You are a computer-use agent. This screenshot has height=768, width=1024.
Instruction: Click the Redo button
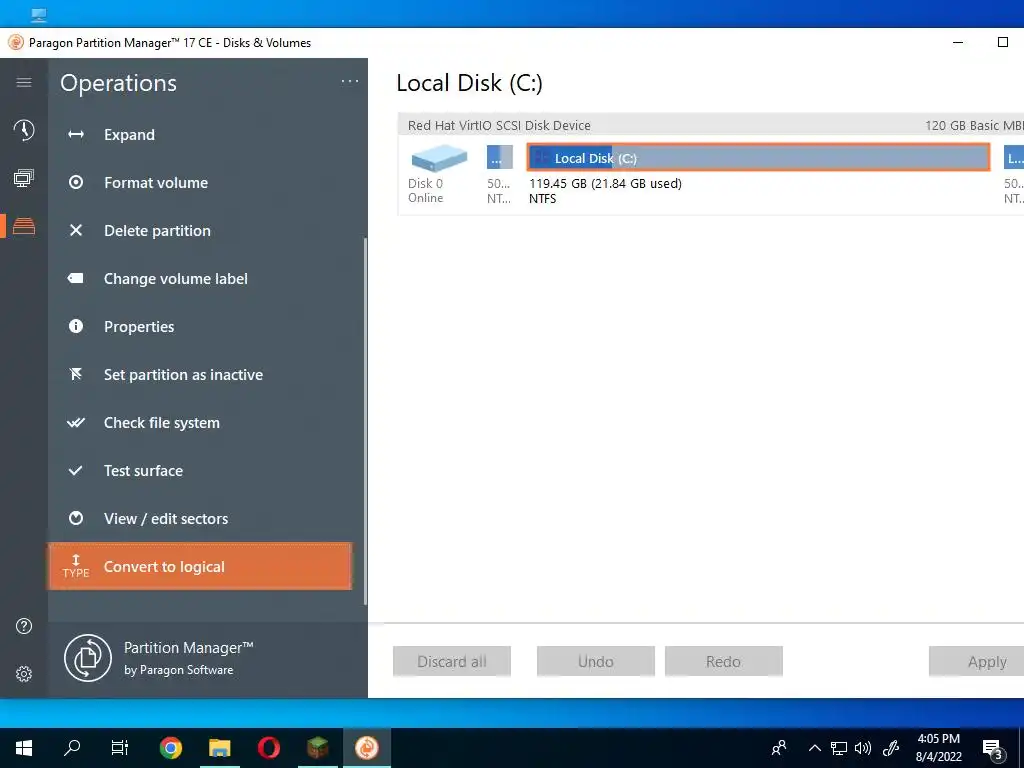(724, 662)
